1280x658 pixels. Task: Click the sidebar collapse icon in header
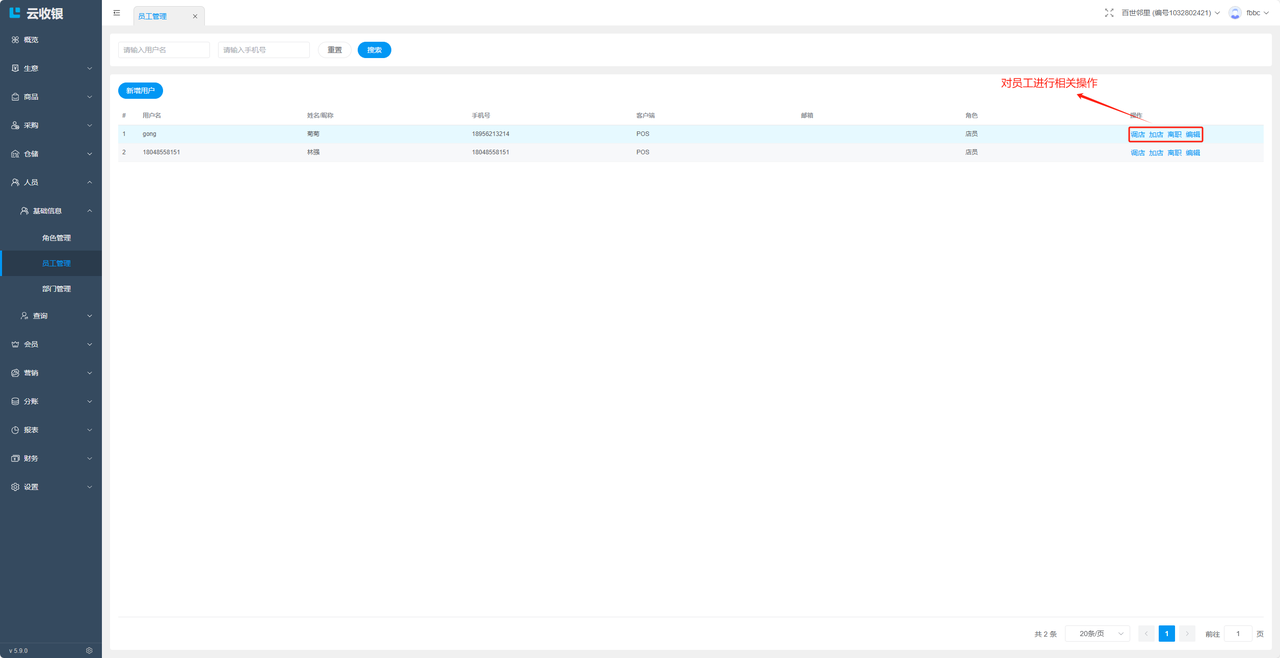117,13
